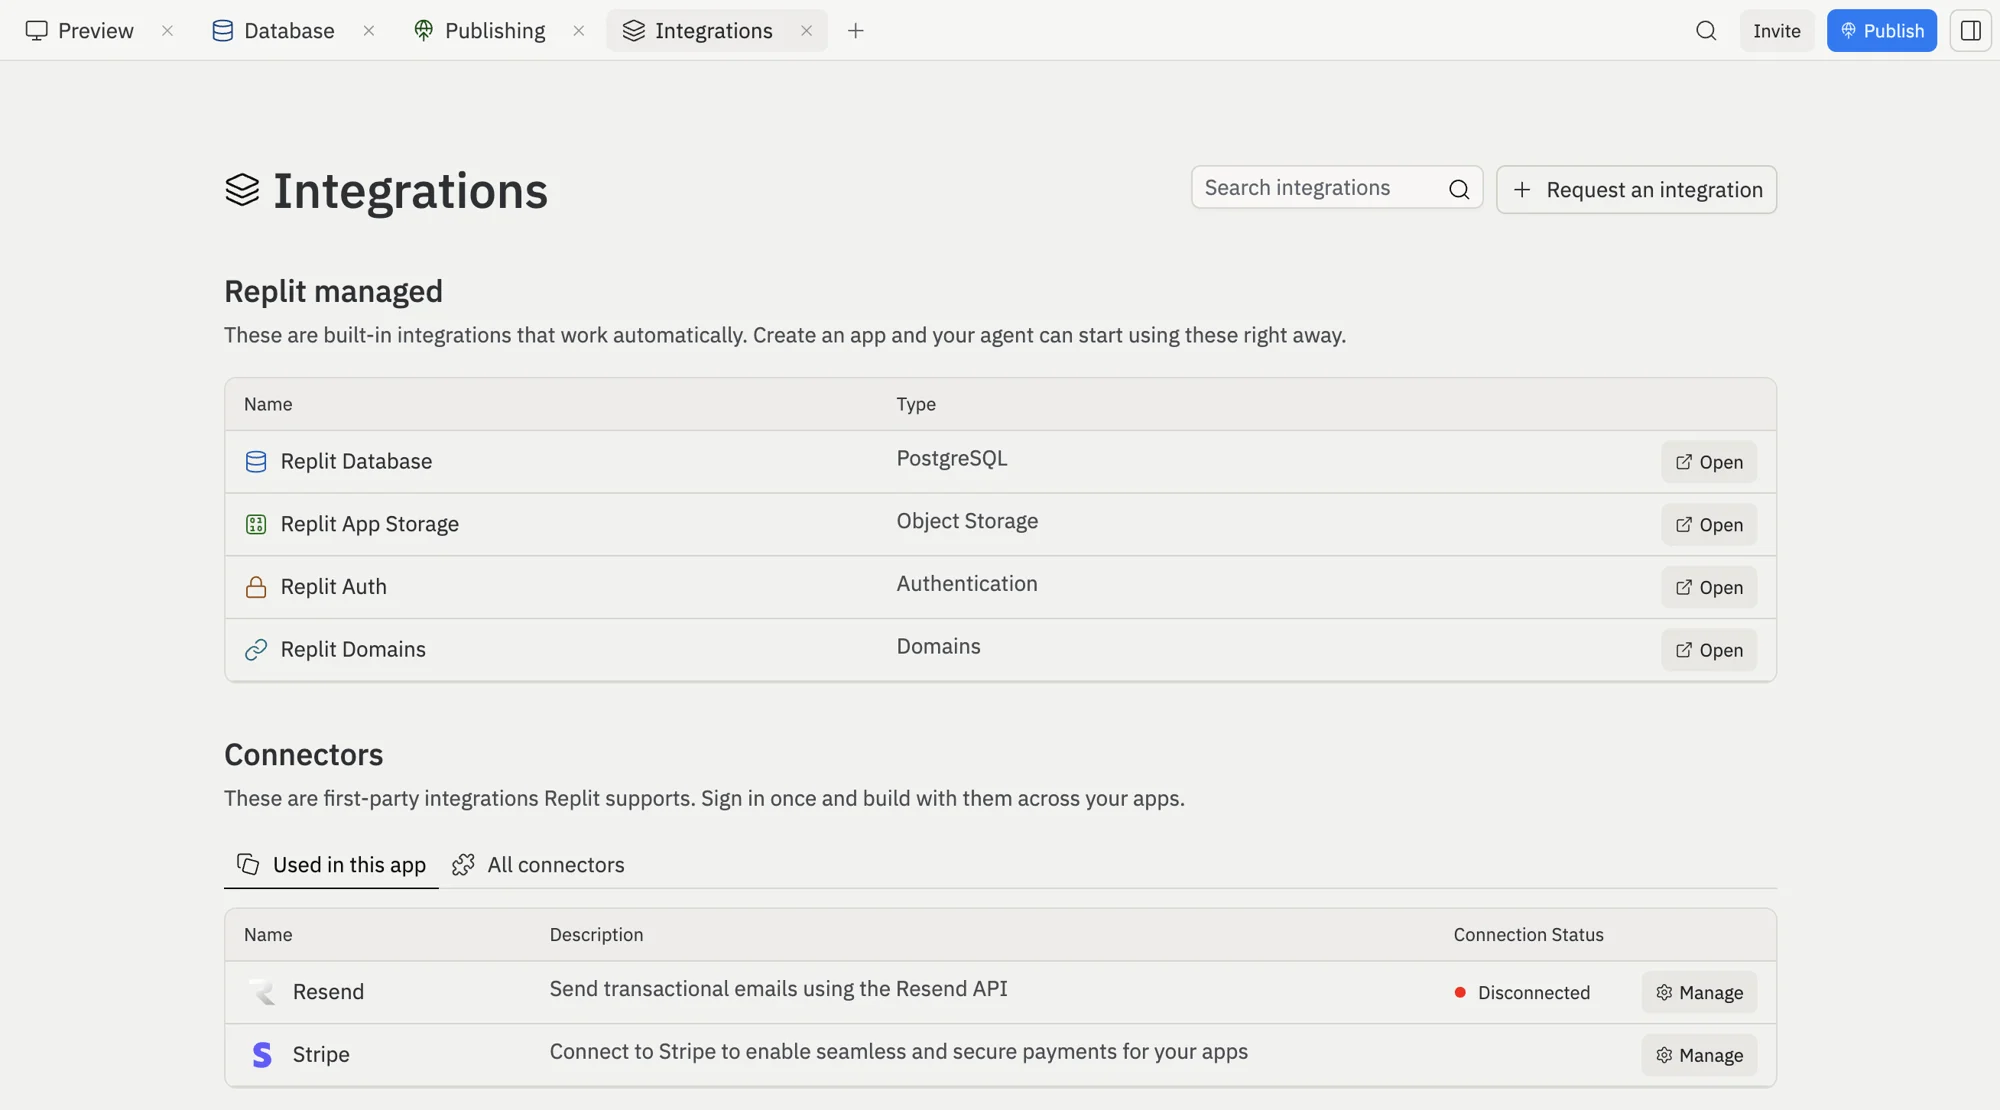Click the top bar search magnifier icon
The width and height of the screenshot is (2000, 1110).
(1706, 31)
